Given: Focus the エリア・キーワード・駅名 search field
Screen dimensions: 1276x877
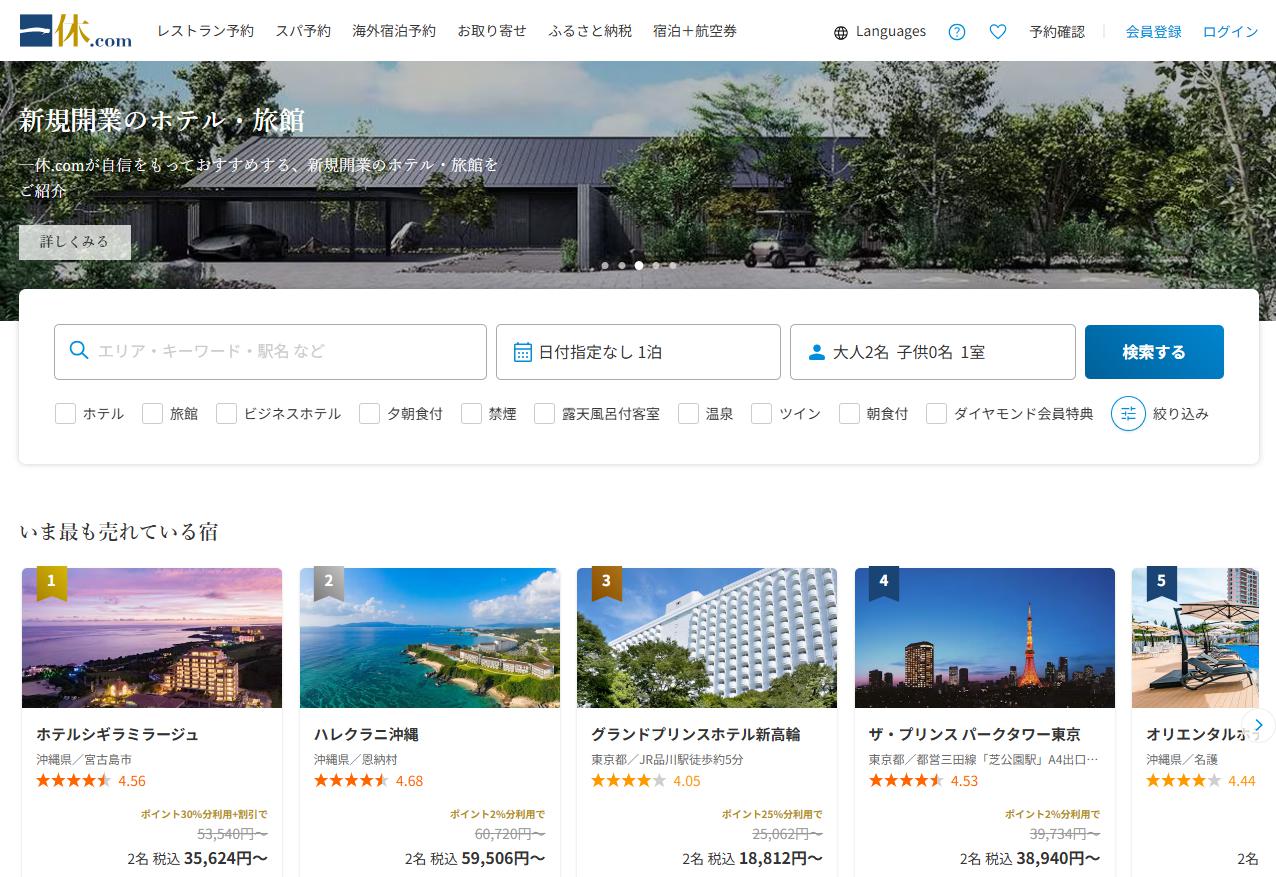Looking at the screenshot, I should (x=270, y=352).
